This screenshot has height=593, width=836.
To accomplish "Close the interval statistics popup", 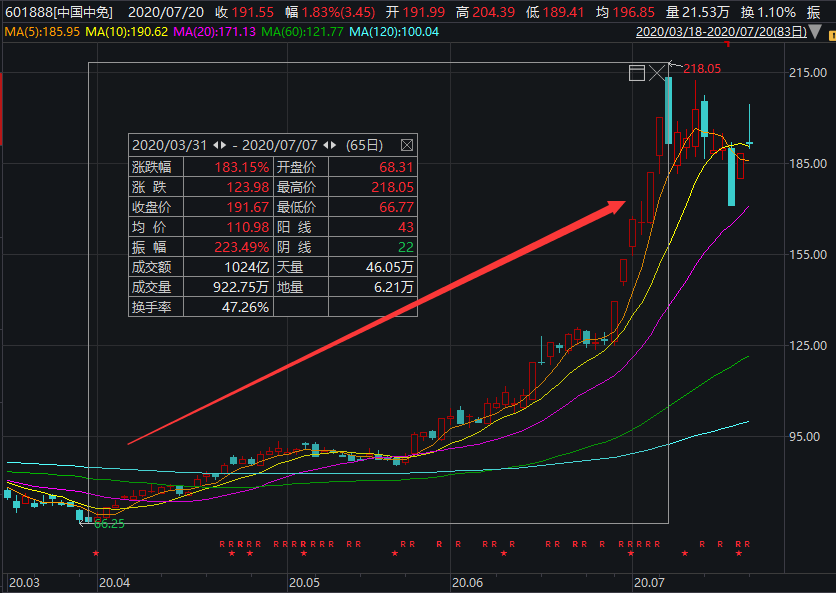I will (x=406, y=145).
